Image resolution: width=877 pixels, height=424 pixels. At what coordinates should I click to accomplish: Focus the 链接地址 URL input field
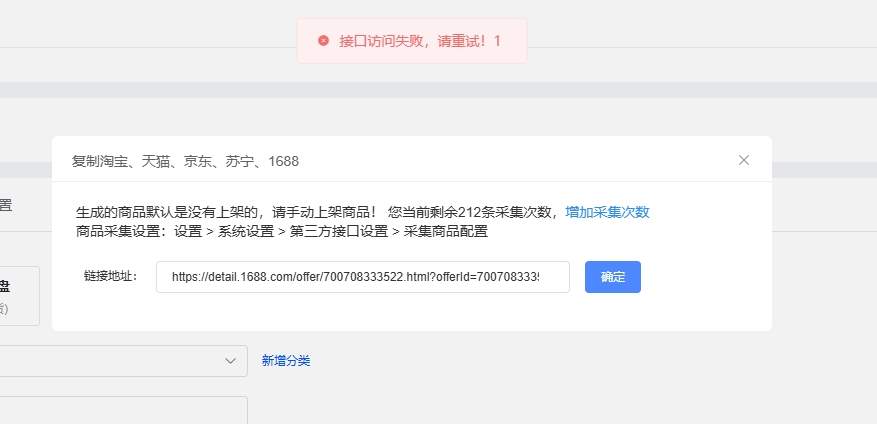(x=362, y=277)
